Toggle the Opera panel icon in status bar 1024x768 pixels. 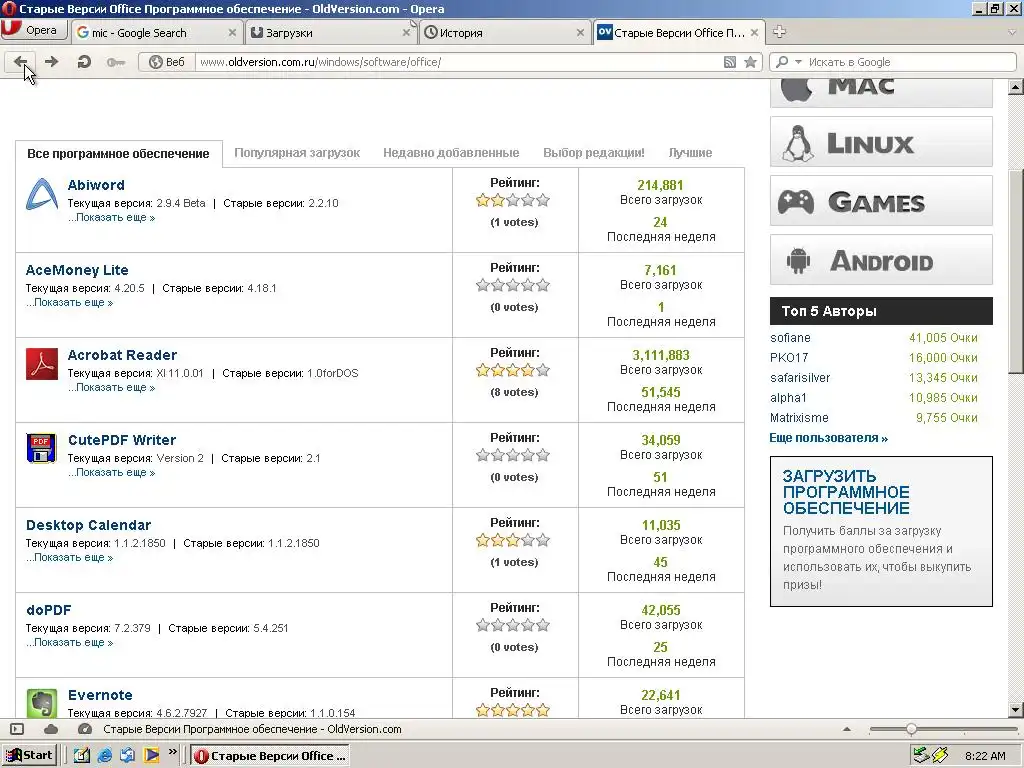pyautogui.click(x=17, y=729)
